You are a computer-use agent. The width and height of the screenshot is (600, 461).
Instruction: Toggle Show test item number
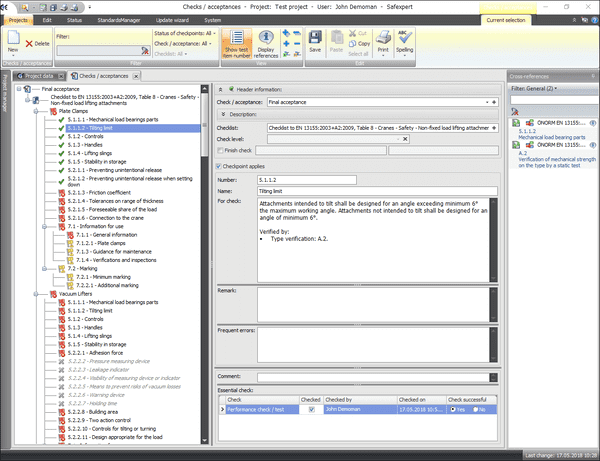[237, 43]
